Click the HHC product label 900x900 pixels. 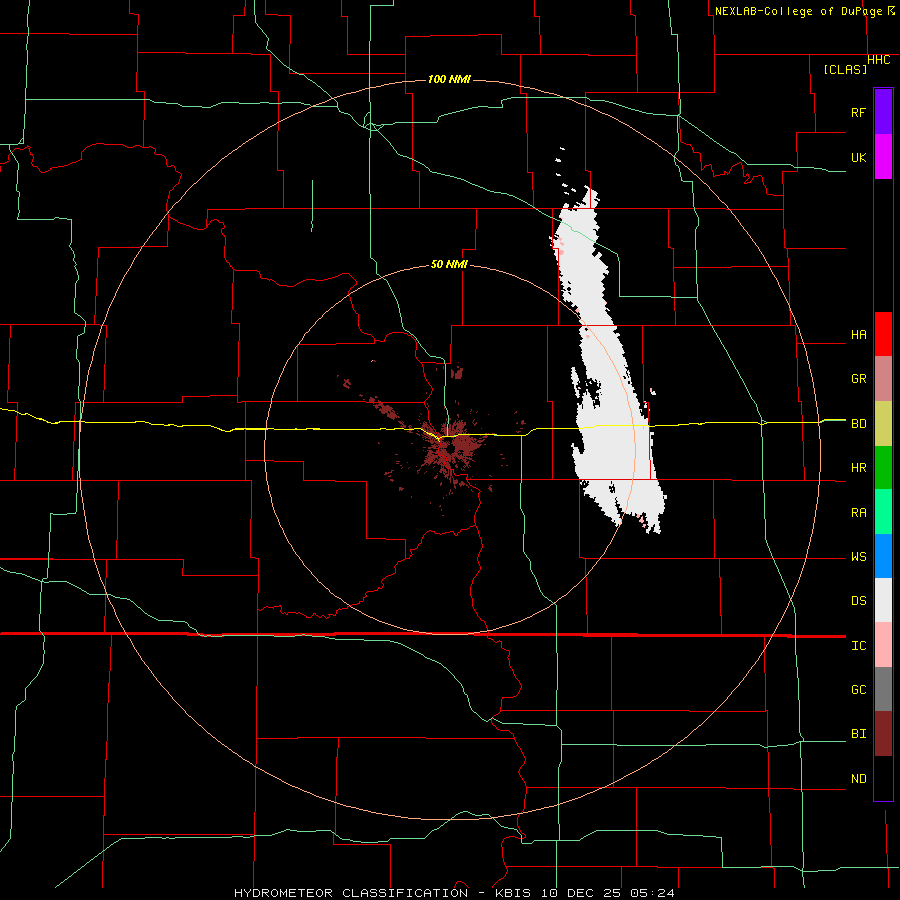coord(878,60)
